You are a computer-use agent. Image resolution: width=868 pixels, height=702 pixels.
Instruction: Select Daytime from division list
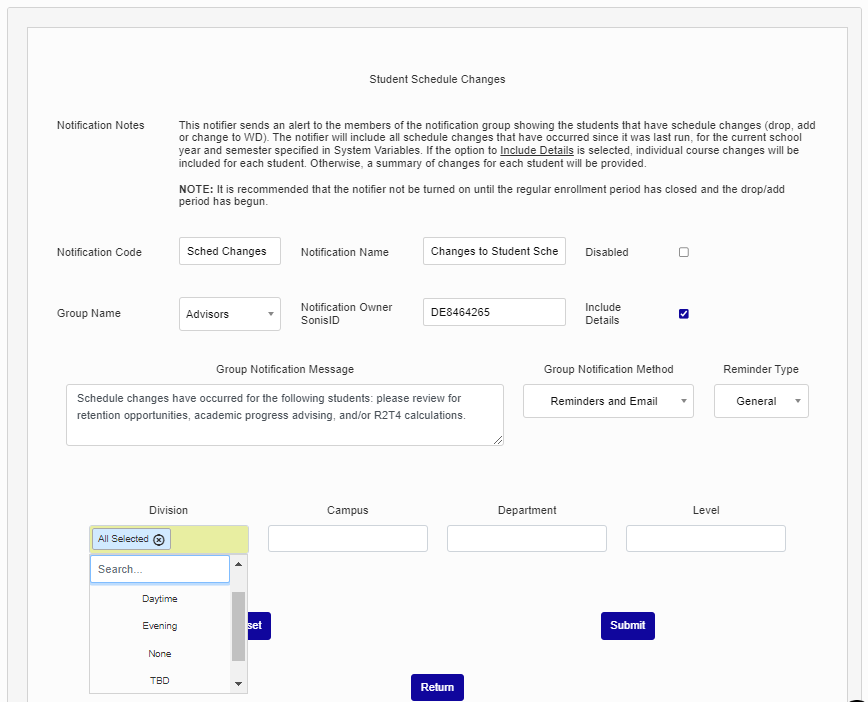click(160, 599)
